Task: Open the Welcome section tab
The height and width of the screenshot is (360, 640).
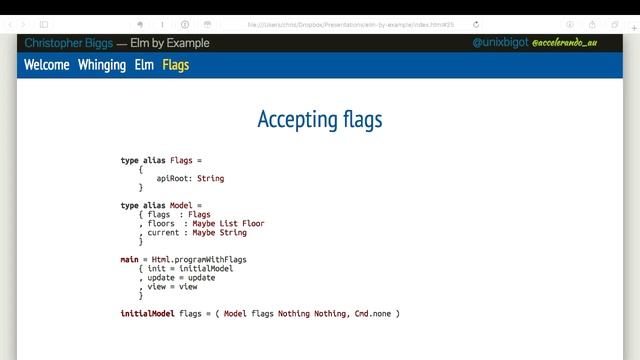Action: pos(47,65)
